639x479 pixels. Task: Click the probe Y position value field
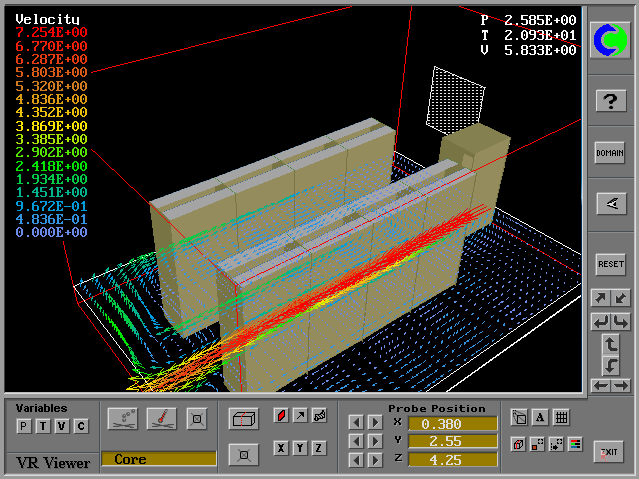coord(451,441)
